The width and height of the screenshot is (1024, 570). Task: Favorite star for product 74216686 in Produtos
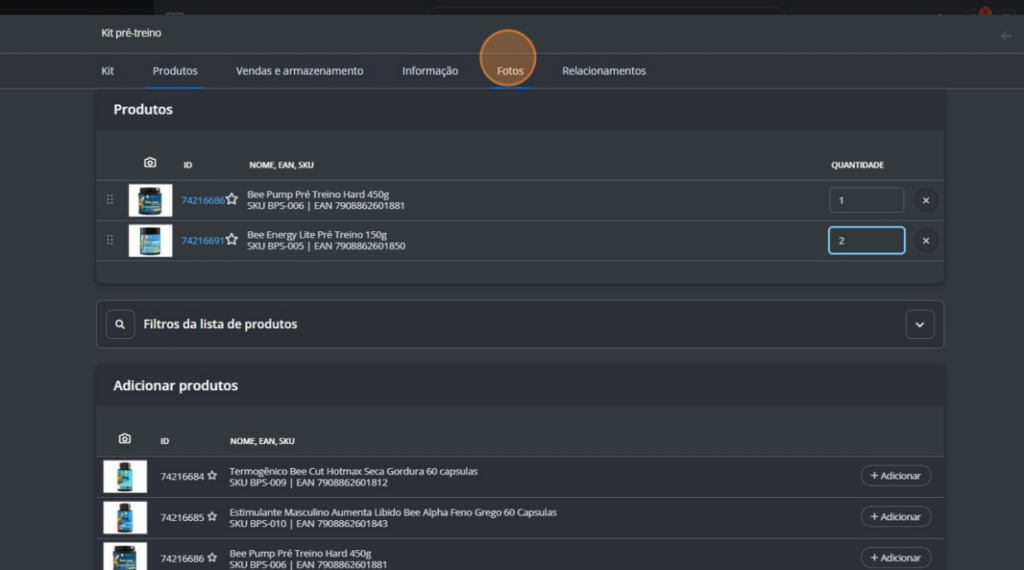point(232,199)
